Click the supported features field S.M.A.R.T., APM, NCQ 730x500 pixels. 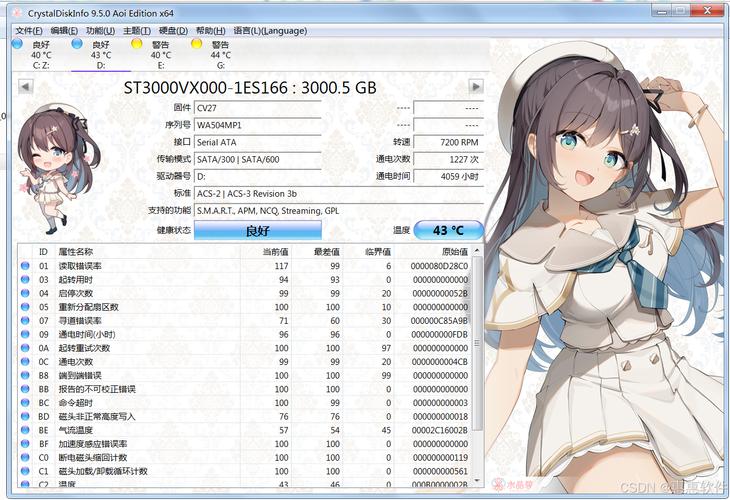tap(339, 211)
